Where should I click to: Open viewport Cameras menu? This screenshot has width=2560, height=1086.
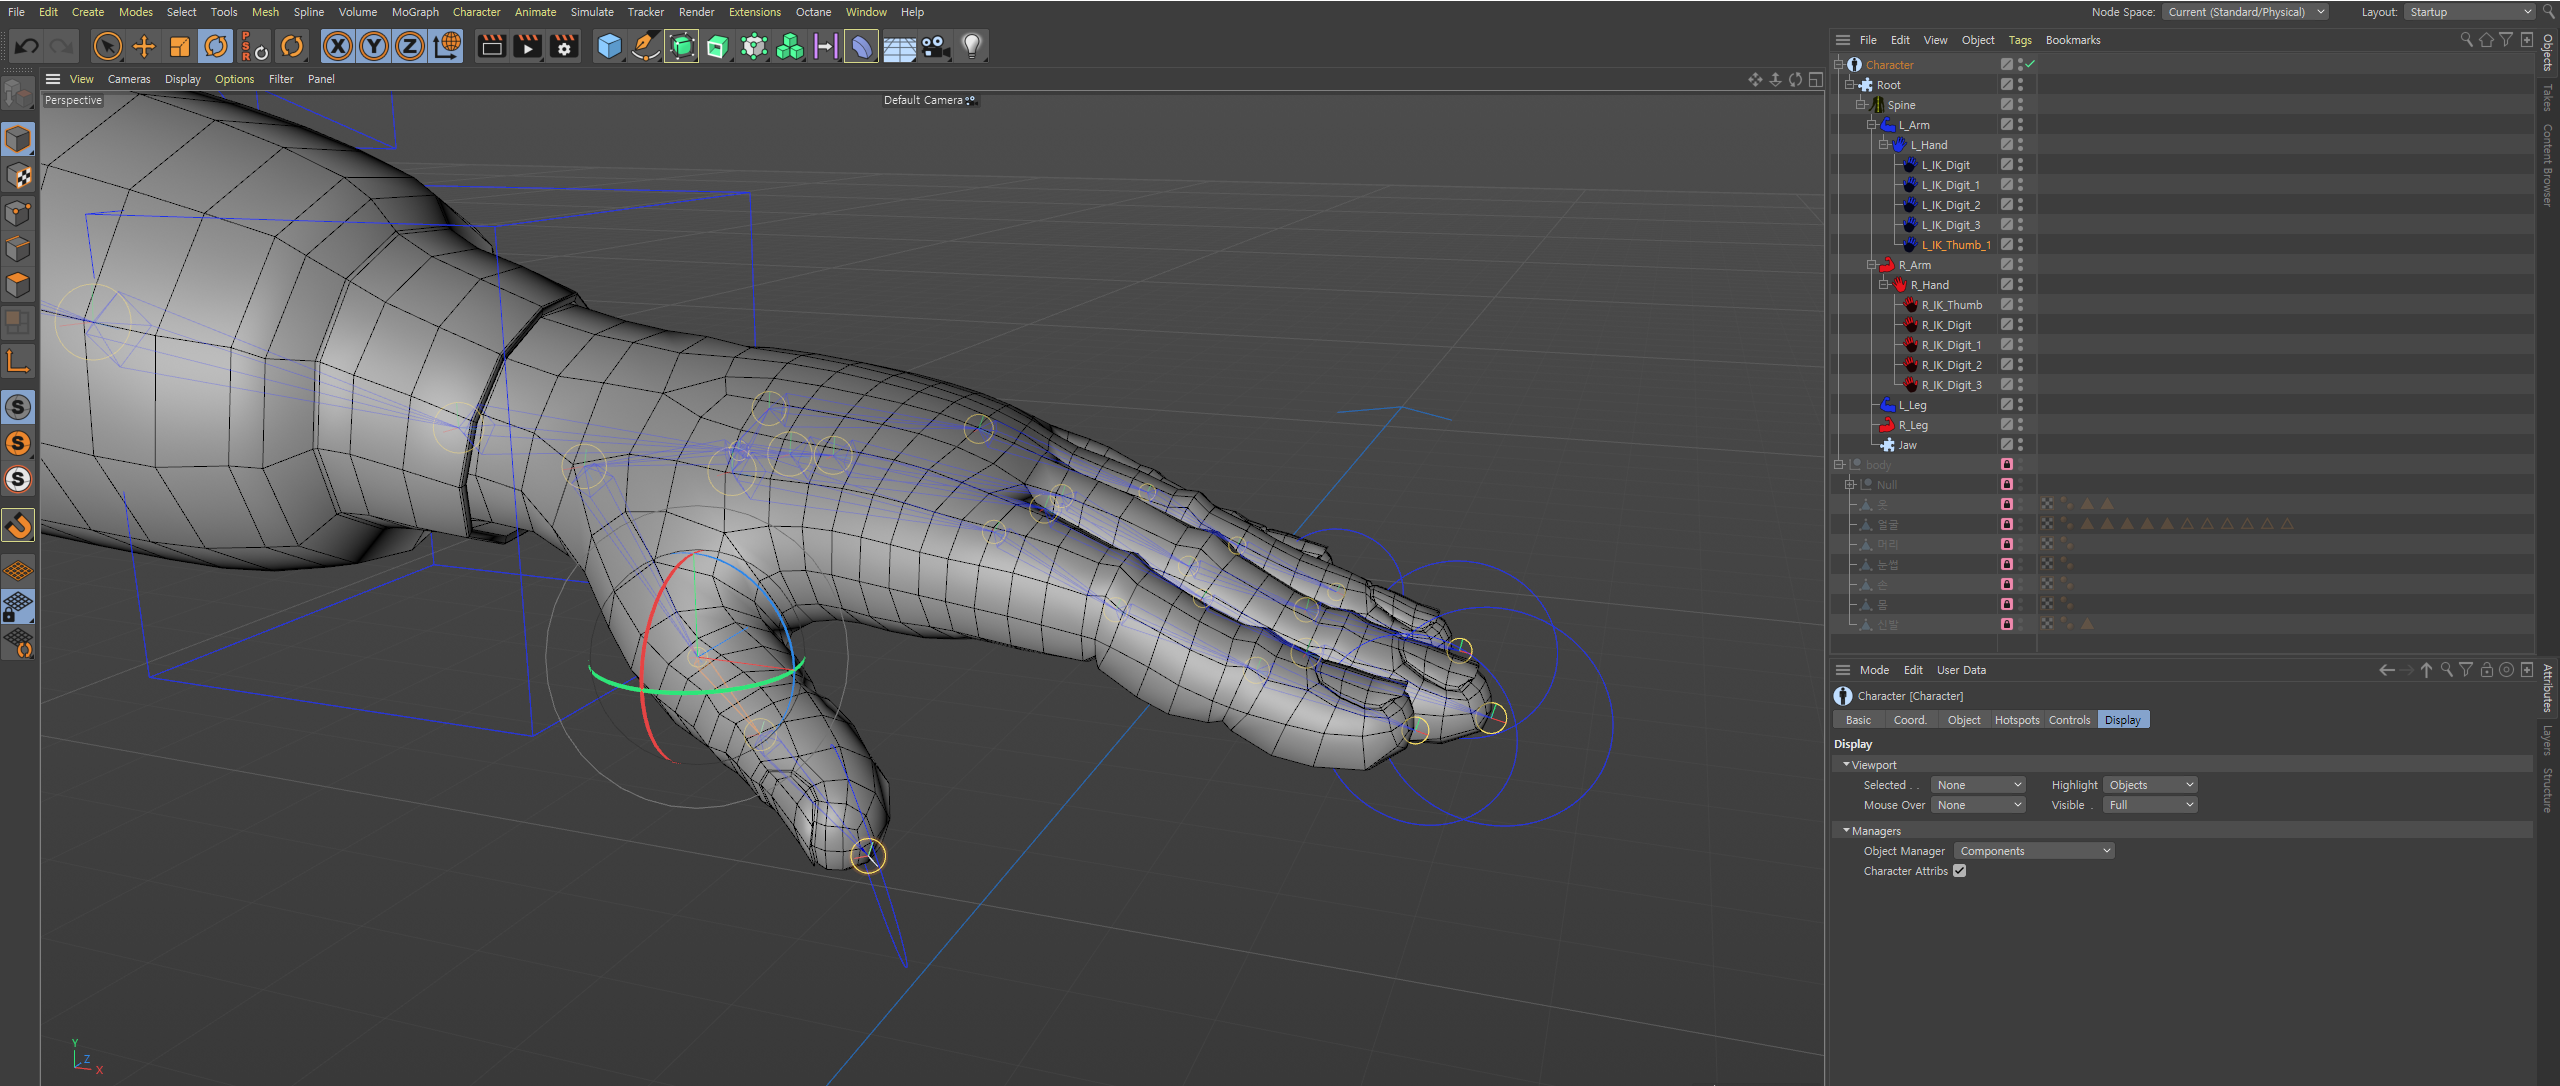pos(129,79)
